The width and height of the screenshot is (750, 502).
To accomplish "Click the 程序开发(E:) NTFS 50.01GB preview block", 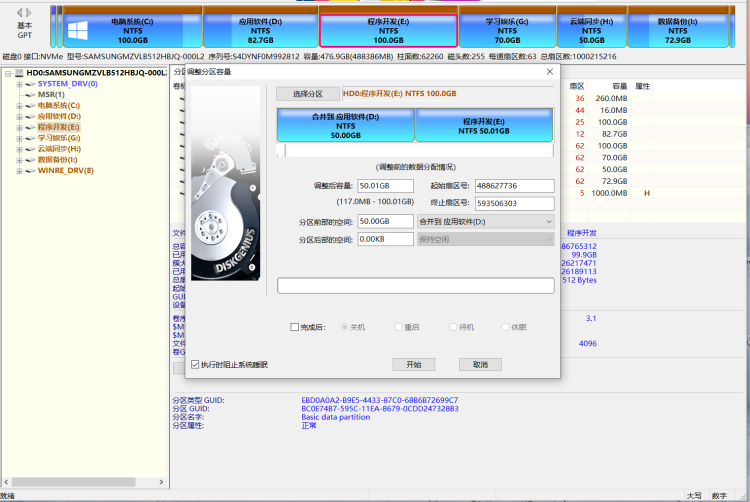I will point(484,126).
